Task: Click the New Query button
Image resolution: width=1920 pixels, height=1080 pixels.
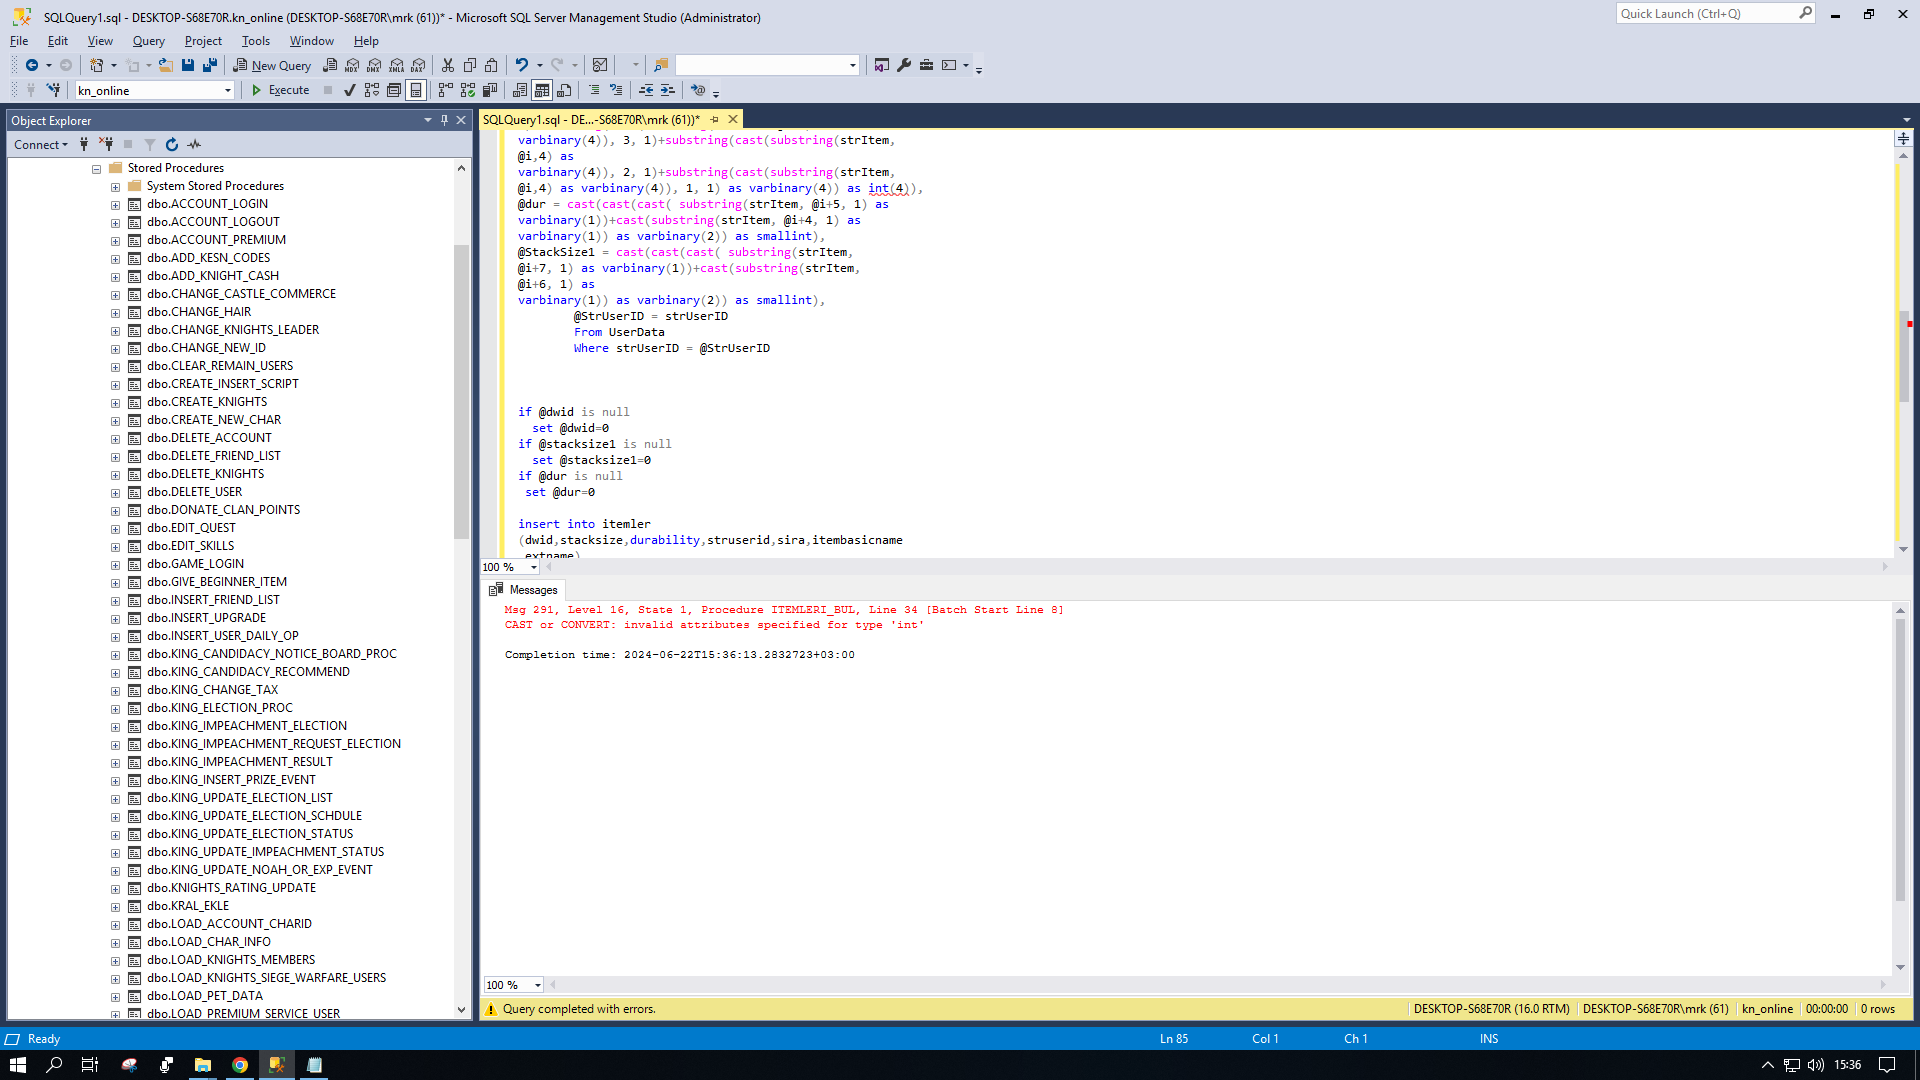Action: 272,65
